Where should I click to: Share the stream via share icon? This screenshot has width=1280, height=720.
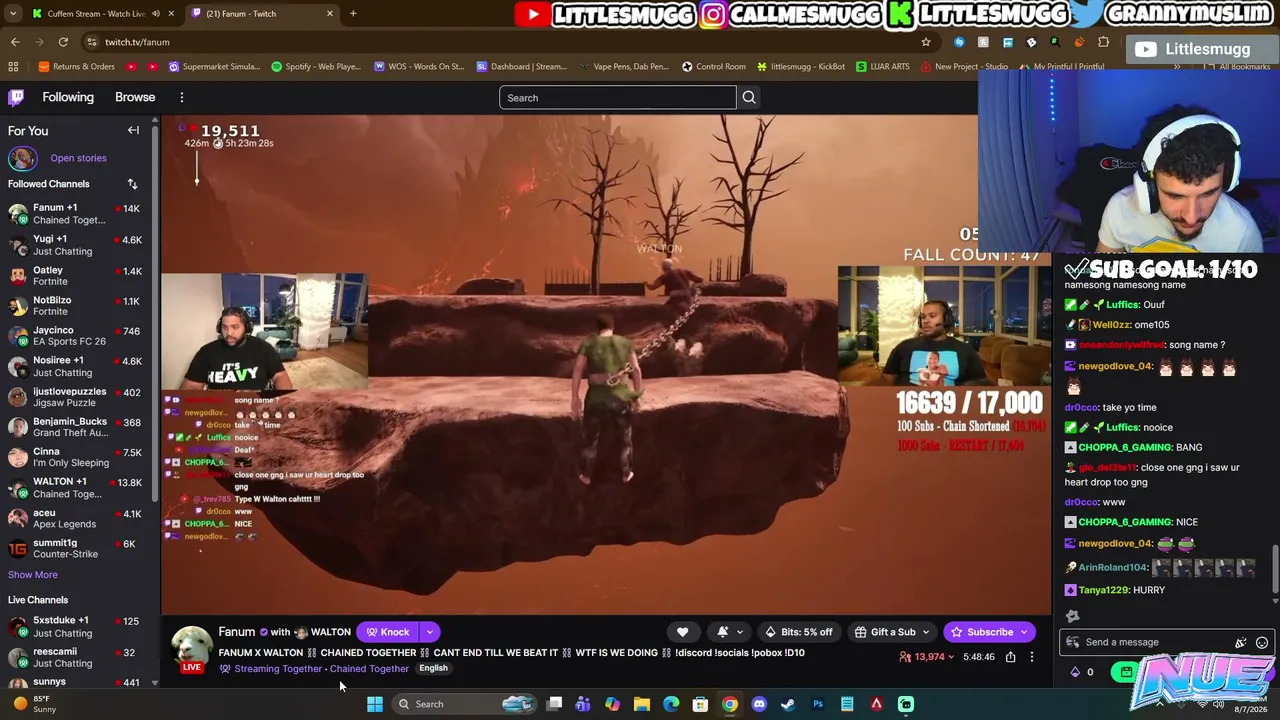click(1011, 657)
